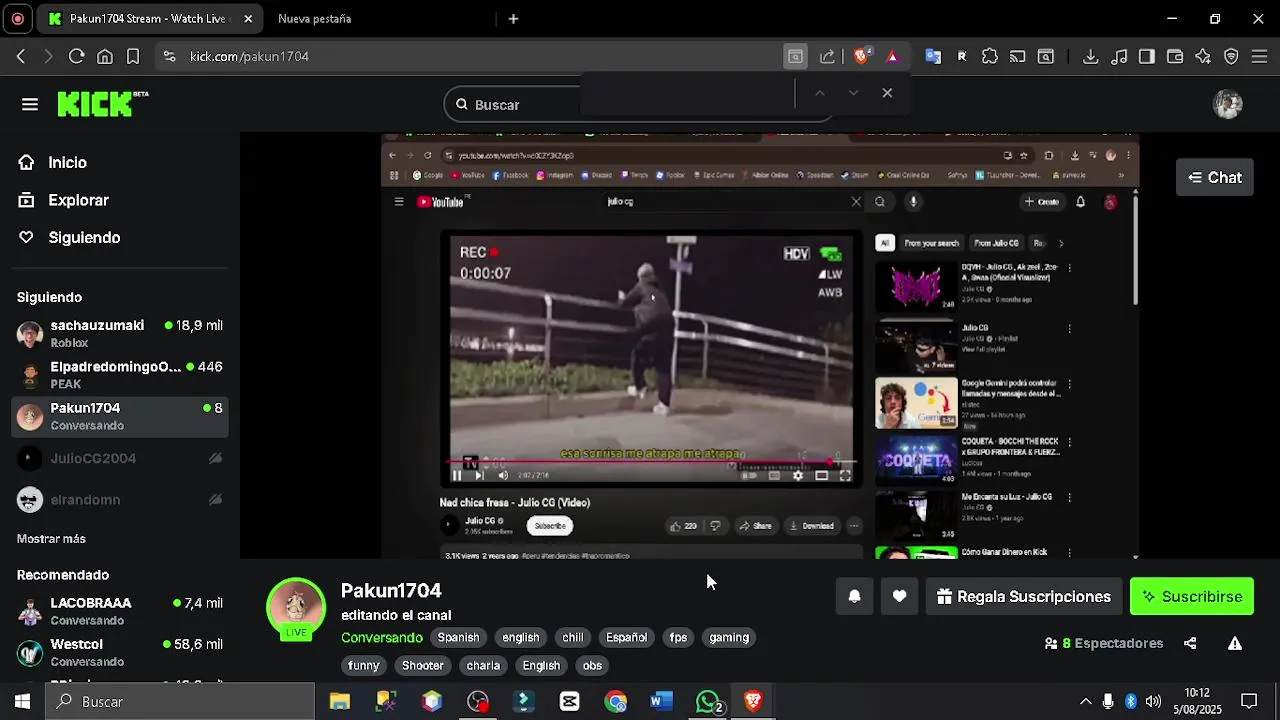The image size is (1280, 720).
Task: Select the Español tag
Action: 626,638
